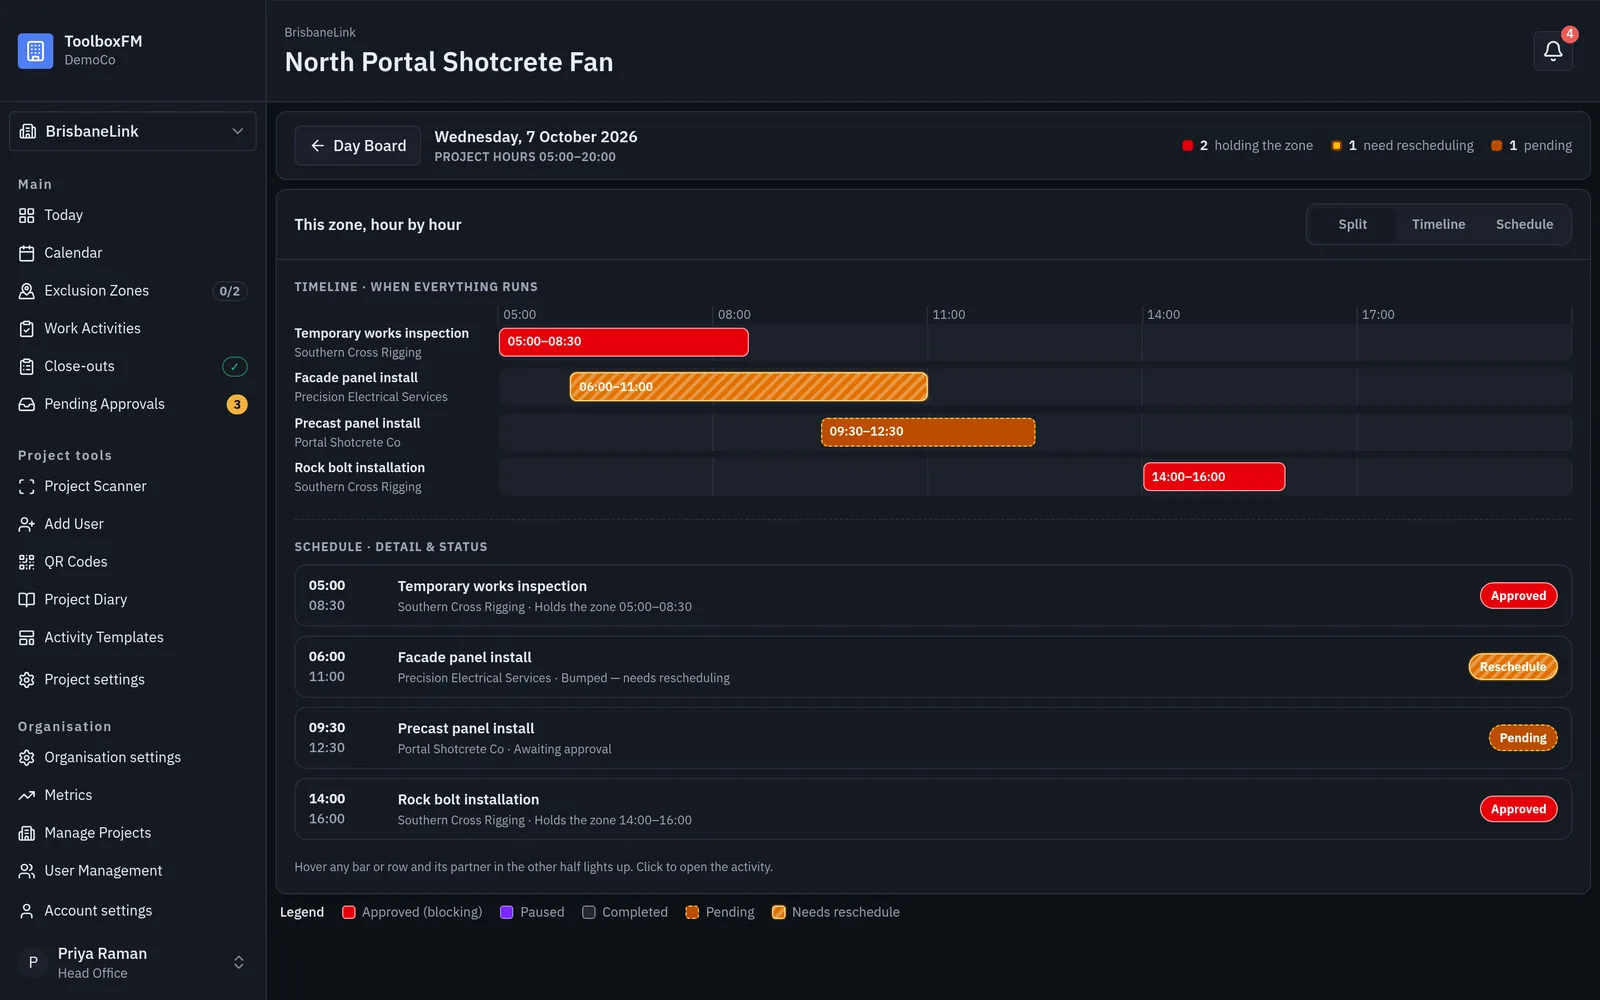This screenshot has height=1000, width=1600.
Task: Click the Project Scanner icon
Action: 27,486
